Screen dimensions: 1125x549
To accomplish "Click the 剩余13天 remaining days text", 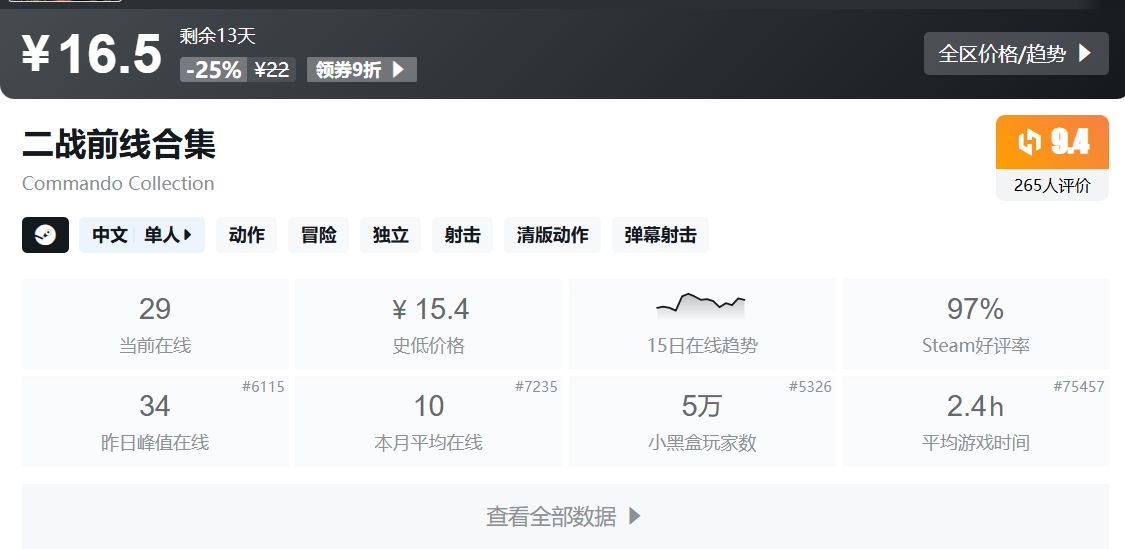I will tap(217, 36).
